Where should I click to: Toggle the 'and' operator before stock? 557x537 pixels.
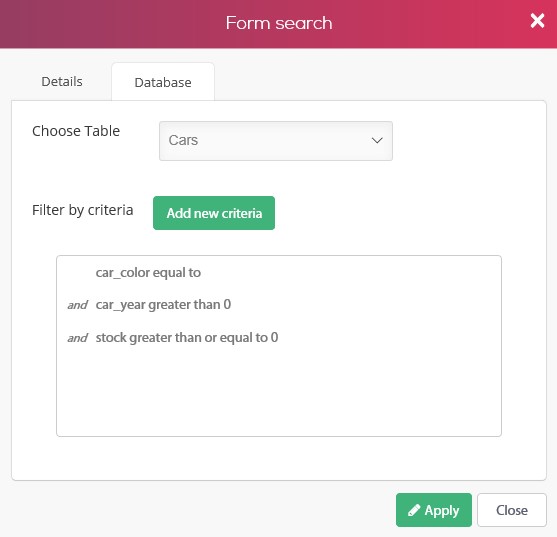click(x=77, y=338)
